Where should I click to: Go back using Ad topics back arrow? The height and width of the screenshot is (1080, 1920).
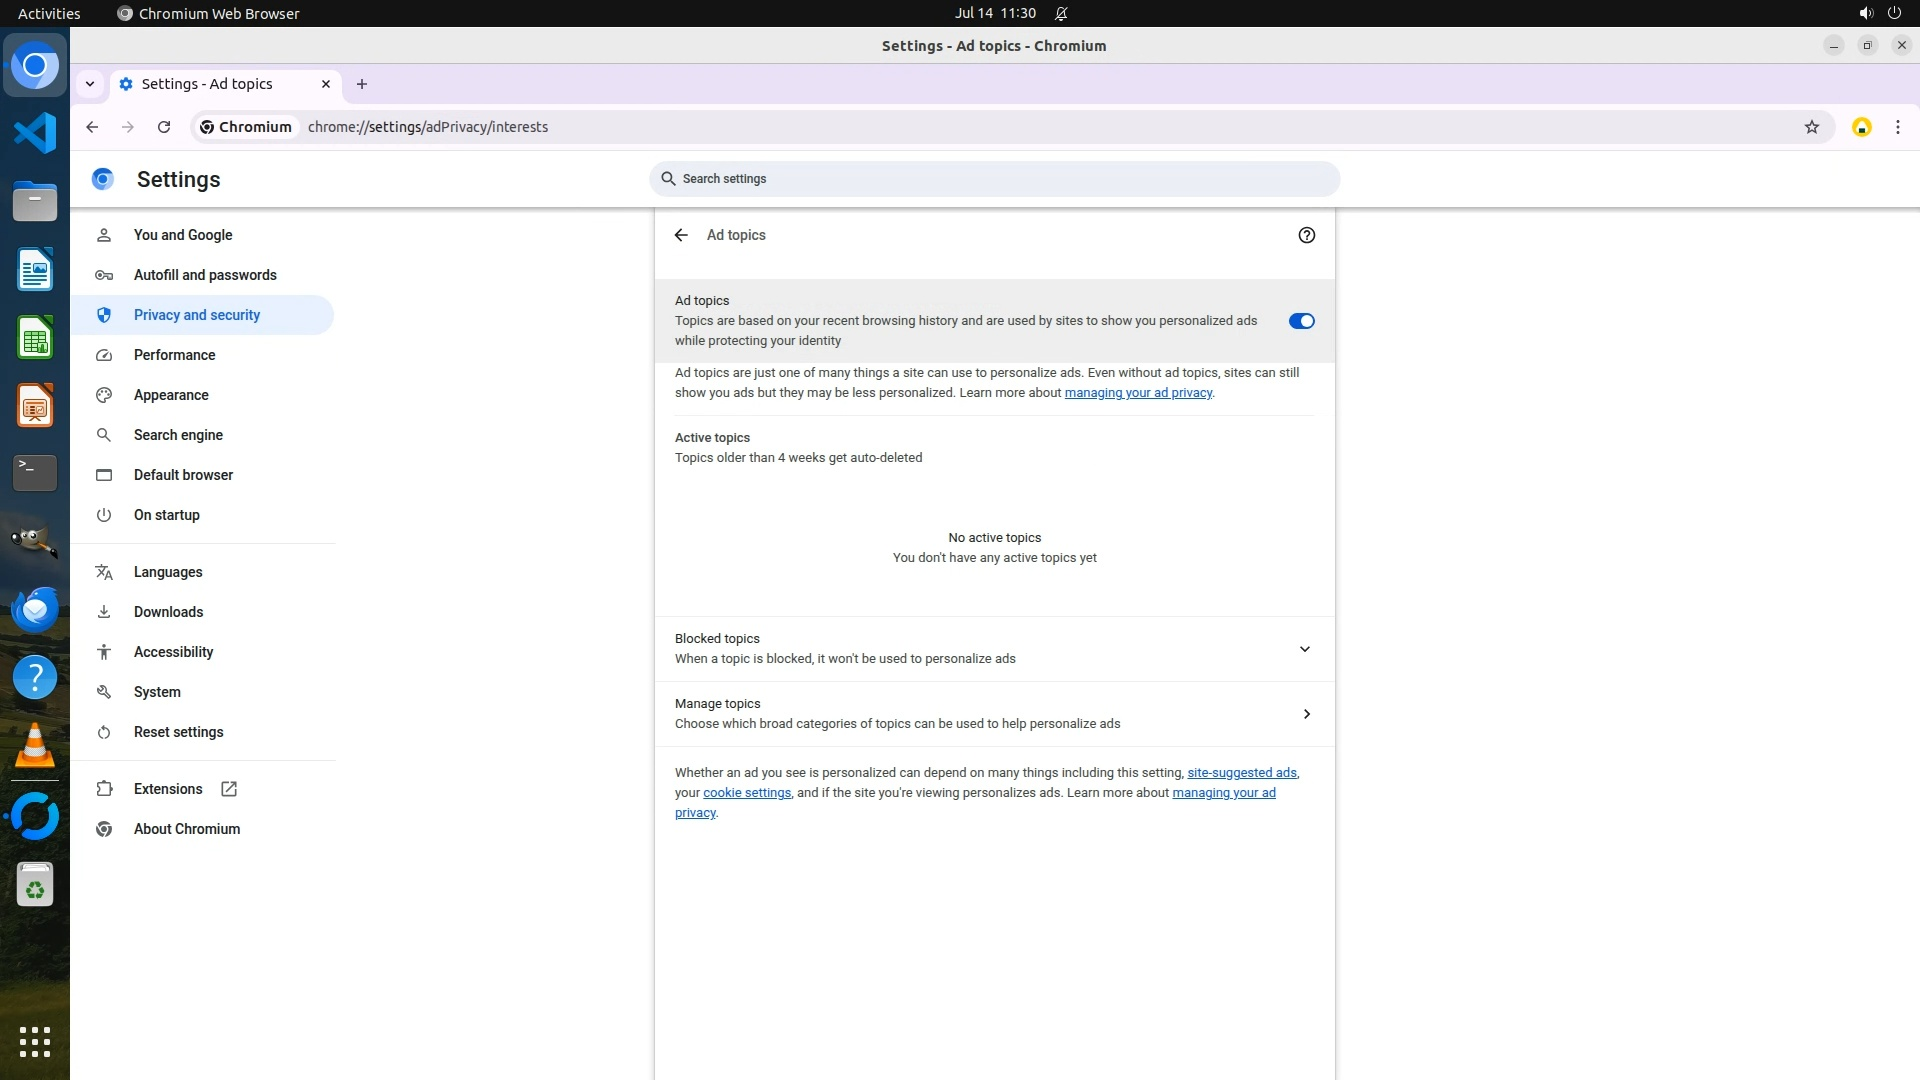click(x=681, y=235)
